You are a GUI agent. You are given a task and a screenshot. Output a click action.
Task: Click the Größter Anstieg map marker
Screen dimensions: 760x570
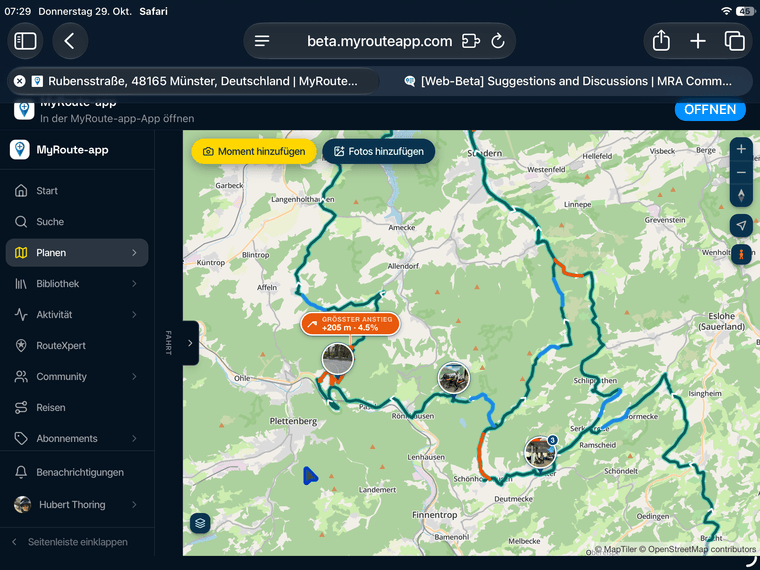[350, 324]
